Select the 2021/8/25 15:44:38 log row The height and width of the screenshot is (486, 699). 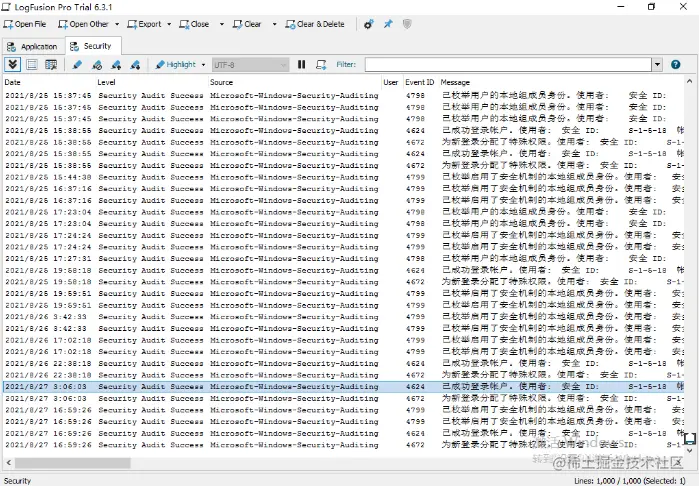pyautogui.click(x=343, y=177)
